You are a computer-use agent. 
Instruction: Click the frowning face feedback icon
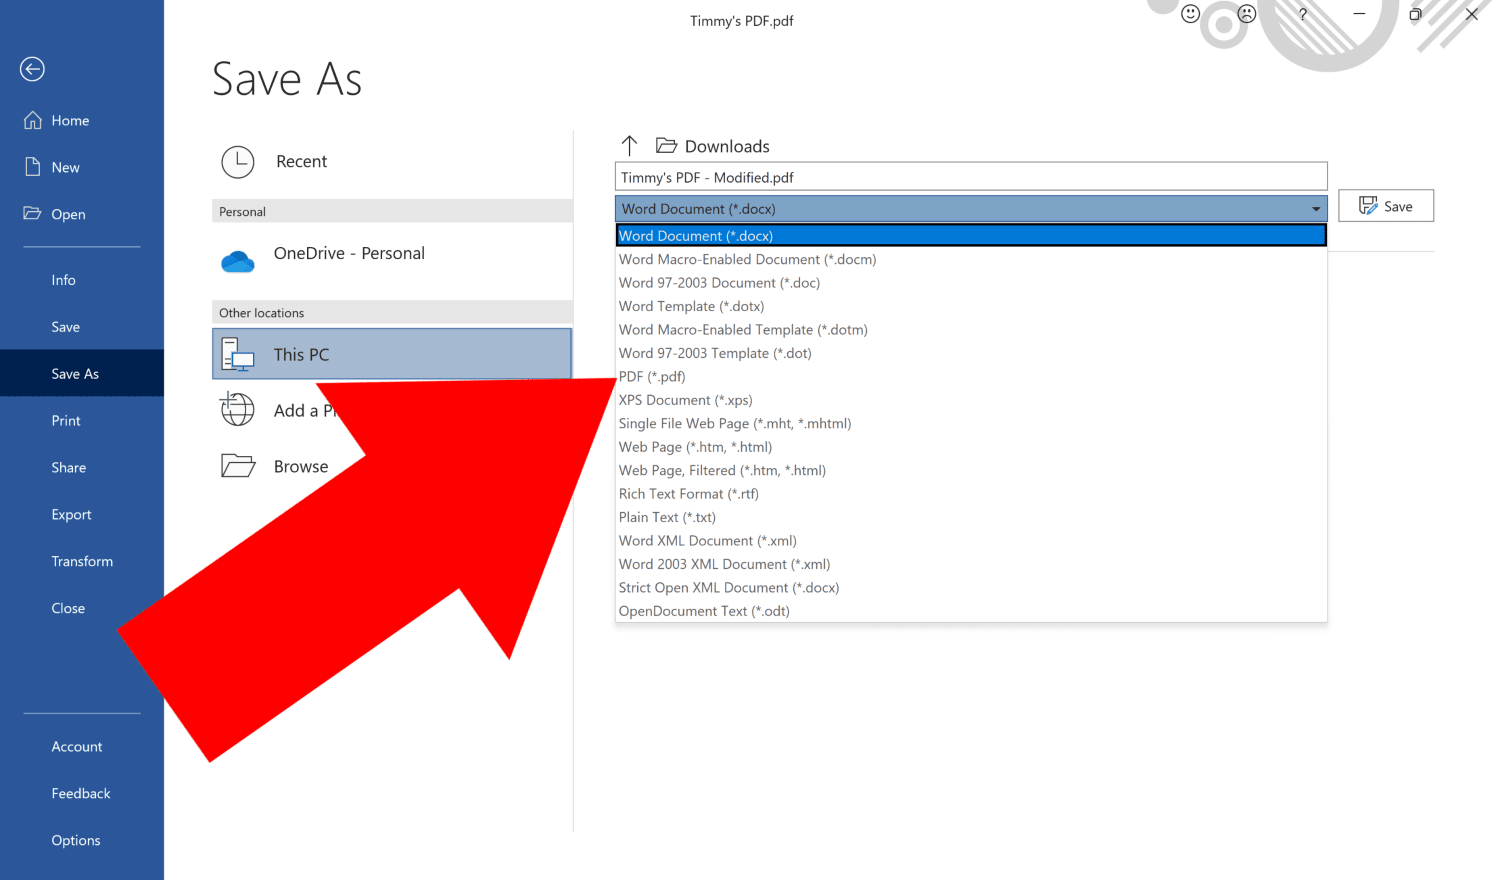pyautogui.click(x=1246, y=14)
